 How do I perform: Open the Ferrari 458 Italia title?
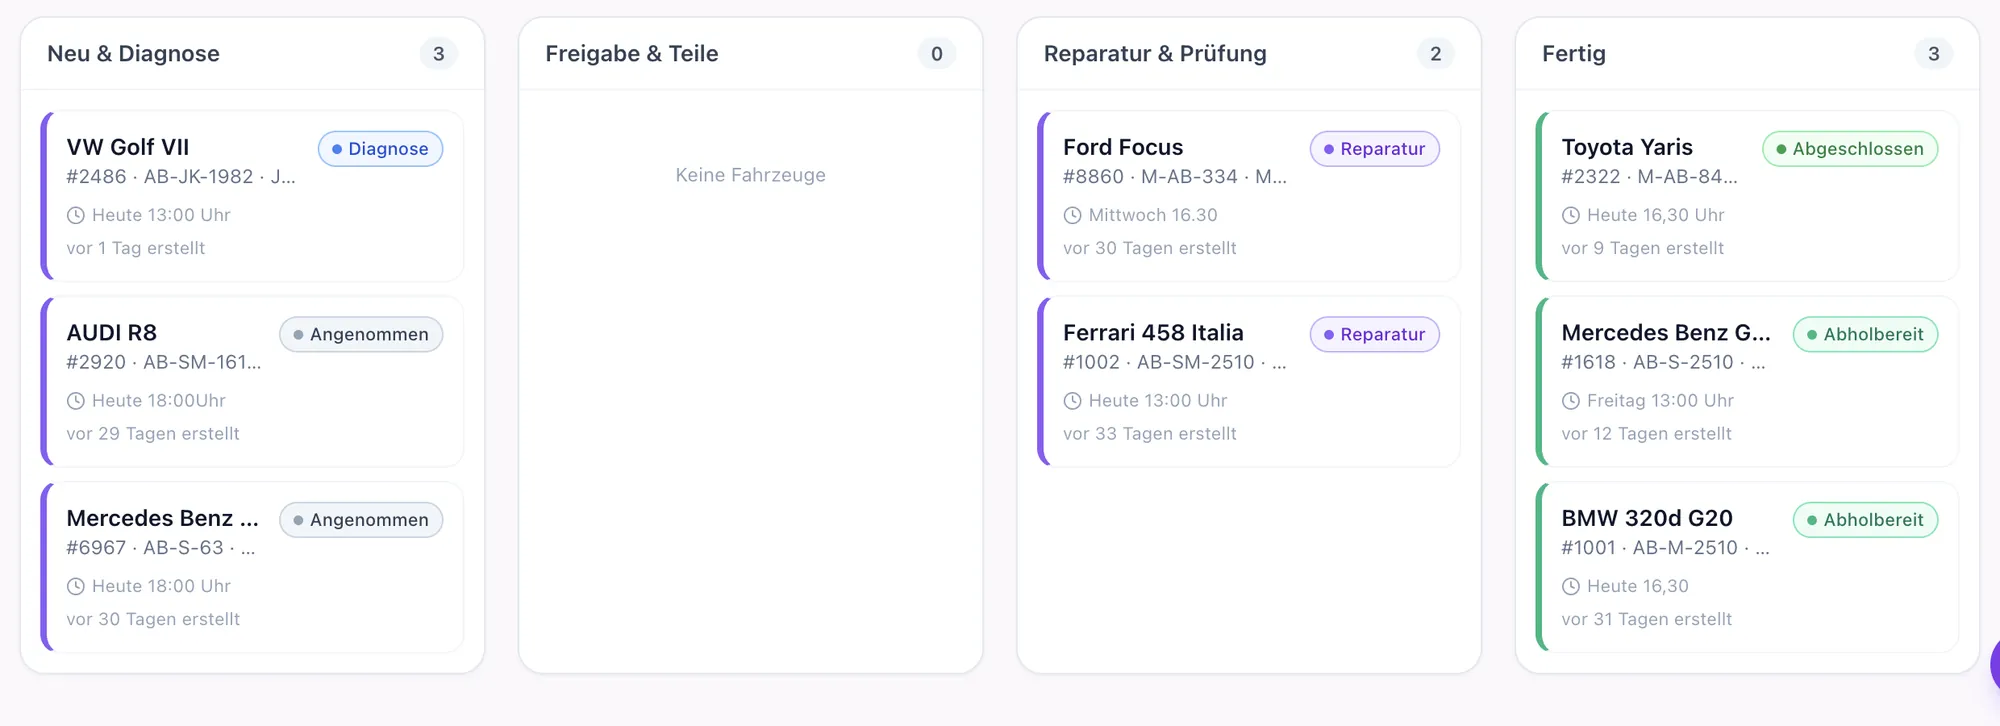click(x=1153, y=333)
